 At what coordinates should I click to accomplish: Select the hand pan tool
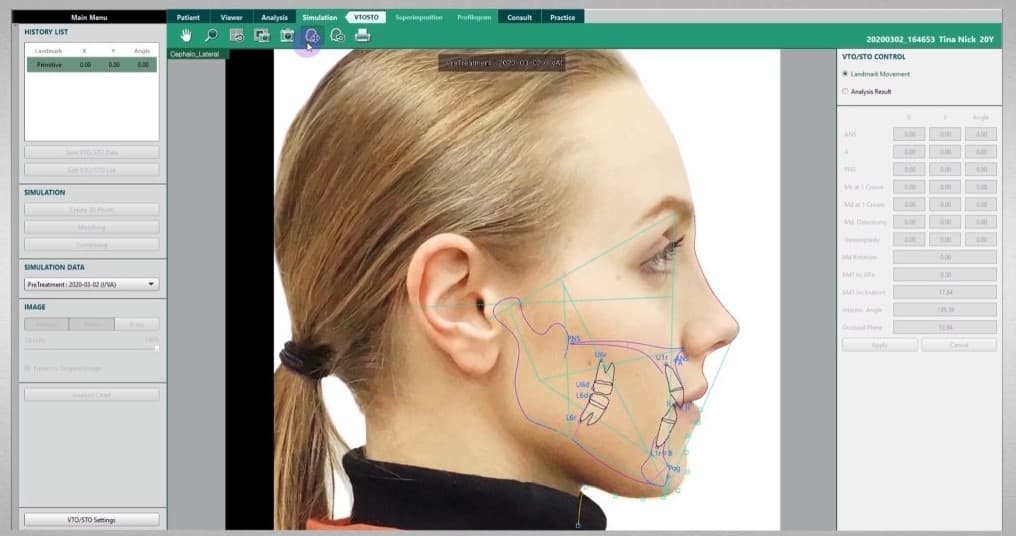[185, 35]
